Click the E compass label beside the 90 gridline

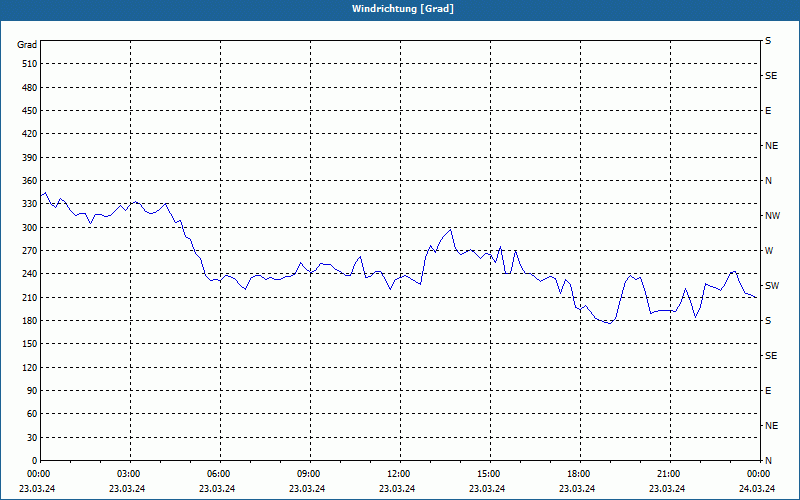pyautogui.click(x=768, y=391)
